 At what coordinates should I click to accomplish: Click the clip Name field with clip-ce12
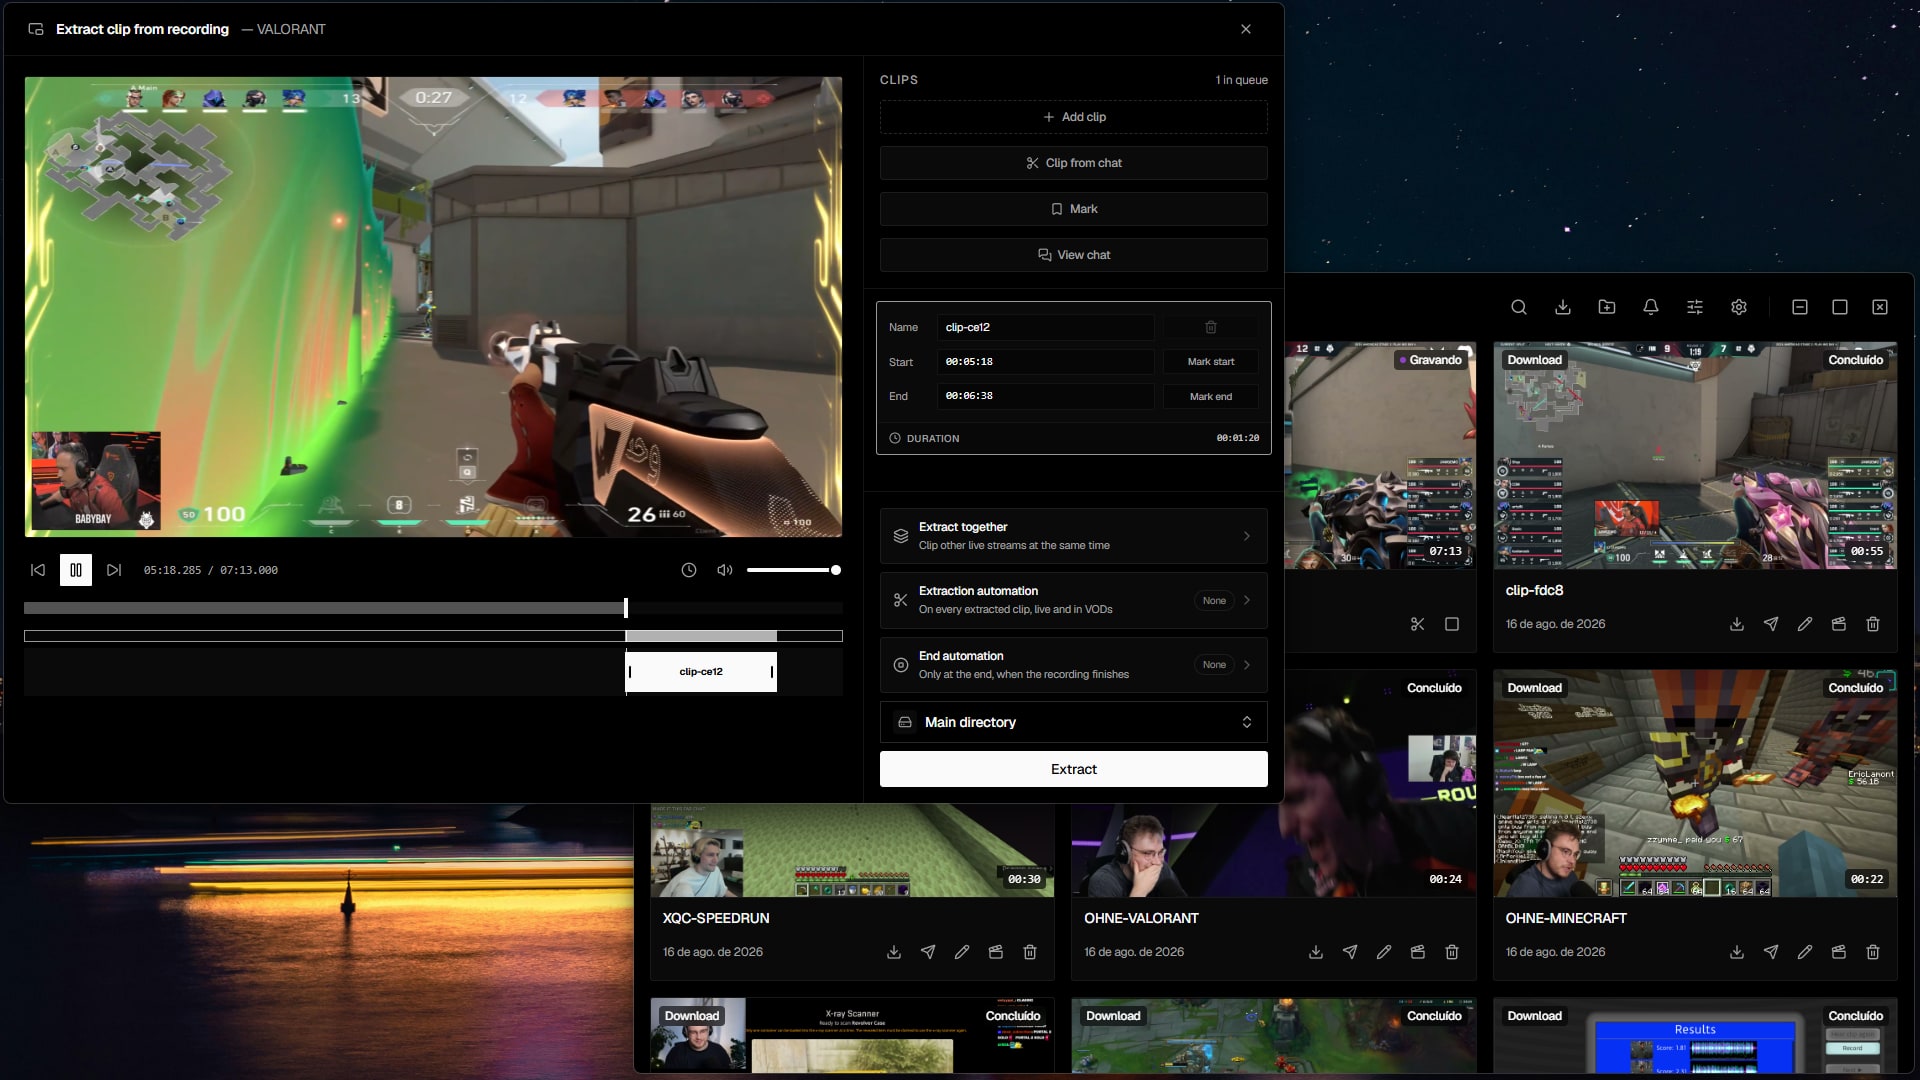click(x=1045, y=327)
